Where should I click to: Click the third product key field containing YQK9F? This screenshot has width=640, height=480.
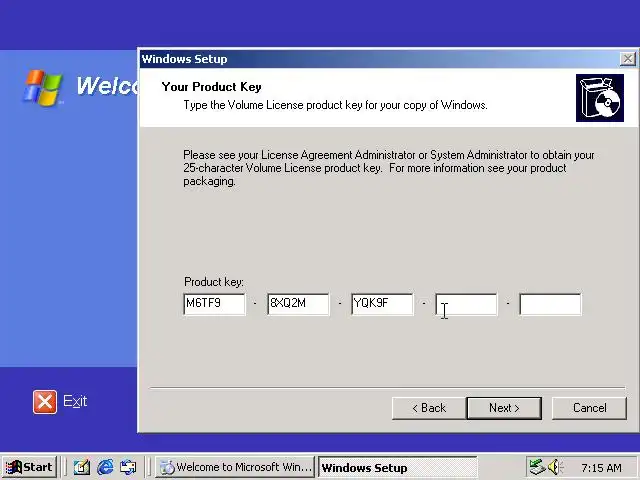point(382,304)
